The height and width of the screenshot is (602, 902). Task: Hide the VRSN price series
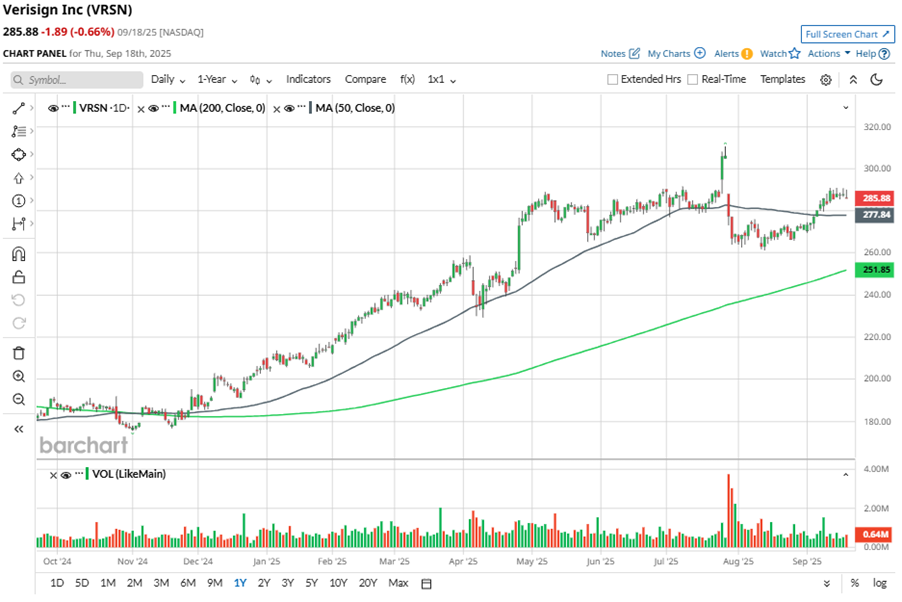[x=53, y=108]
